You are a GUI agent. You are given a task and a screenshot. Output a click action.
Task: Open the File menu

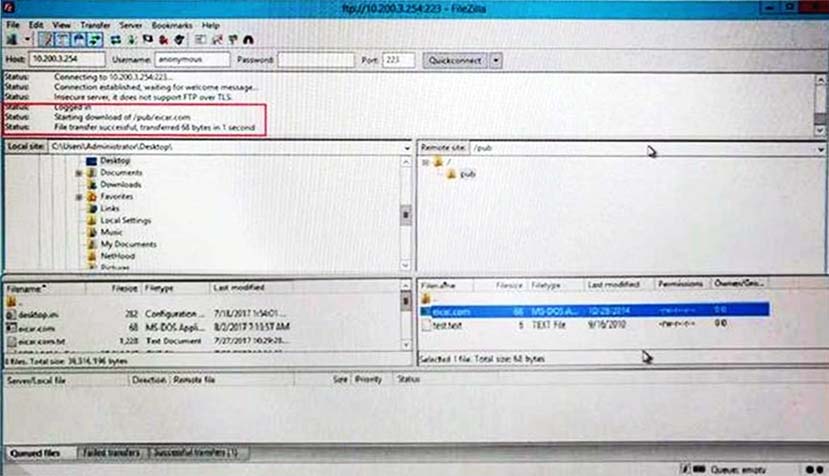(x=13, y=25)
